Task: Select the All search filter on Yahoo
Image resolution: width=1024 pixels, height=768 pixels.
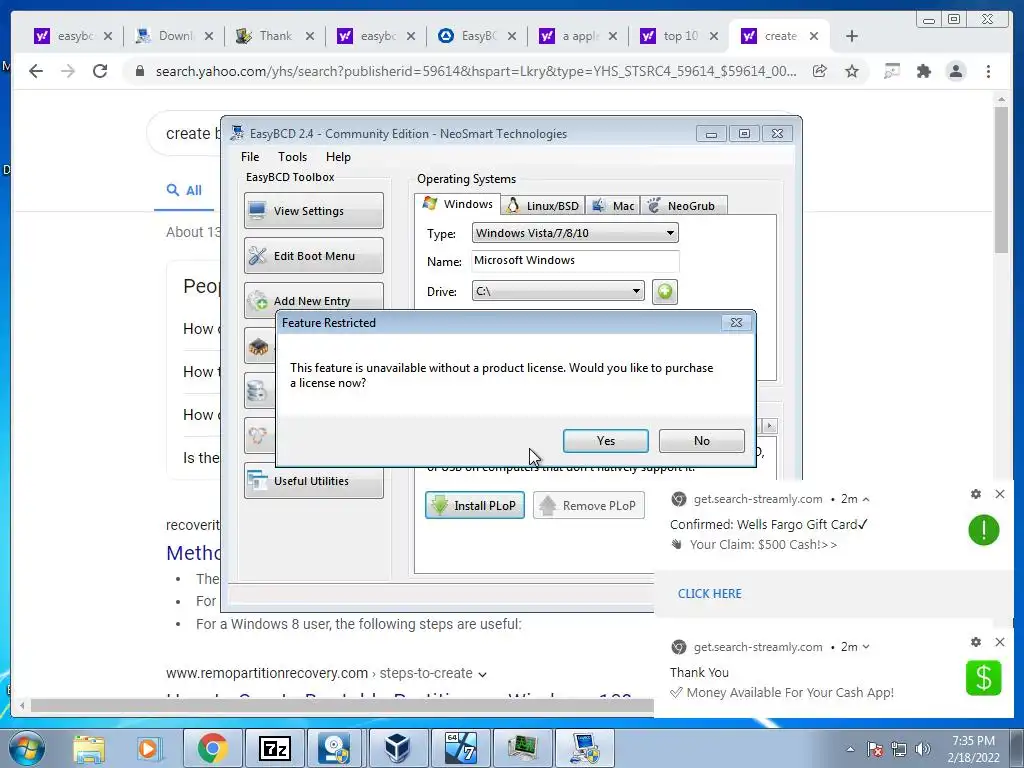Action: 184,190
